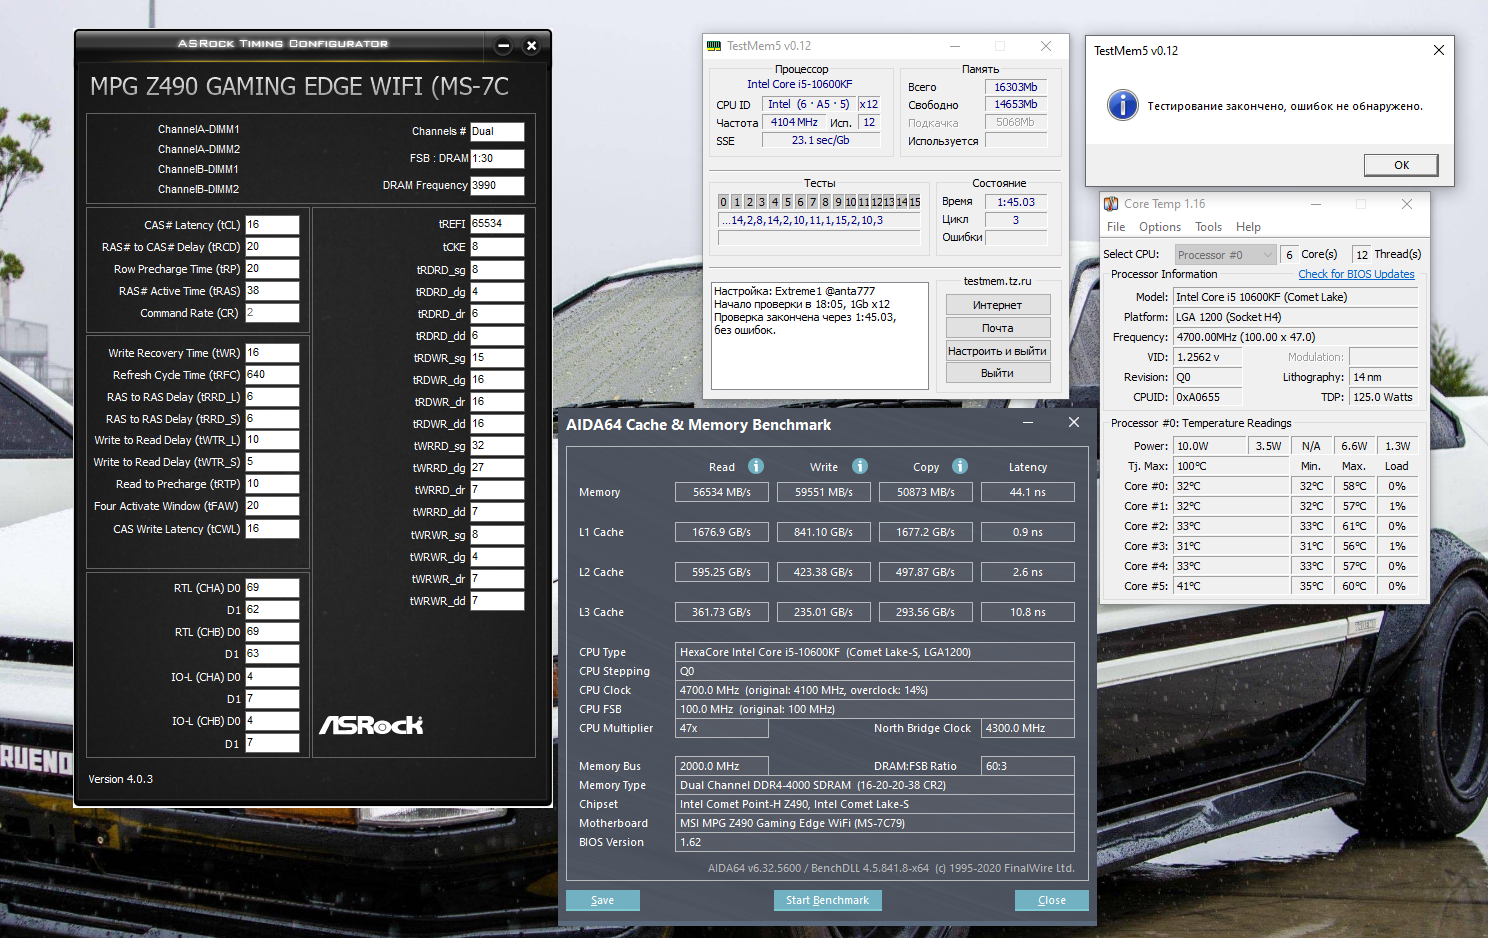This screenshot has width=1488, height=938.
Task: Select the BIOS Version 1.62 field
Action: 875,842
